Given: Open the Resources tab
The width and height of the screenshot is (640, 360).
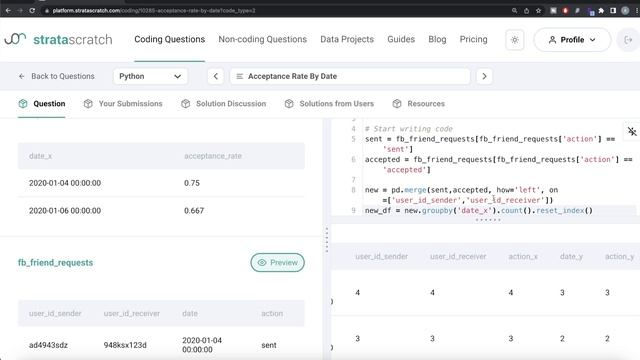Looking at the screenshot, I should click(418, 104).
